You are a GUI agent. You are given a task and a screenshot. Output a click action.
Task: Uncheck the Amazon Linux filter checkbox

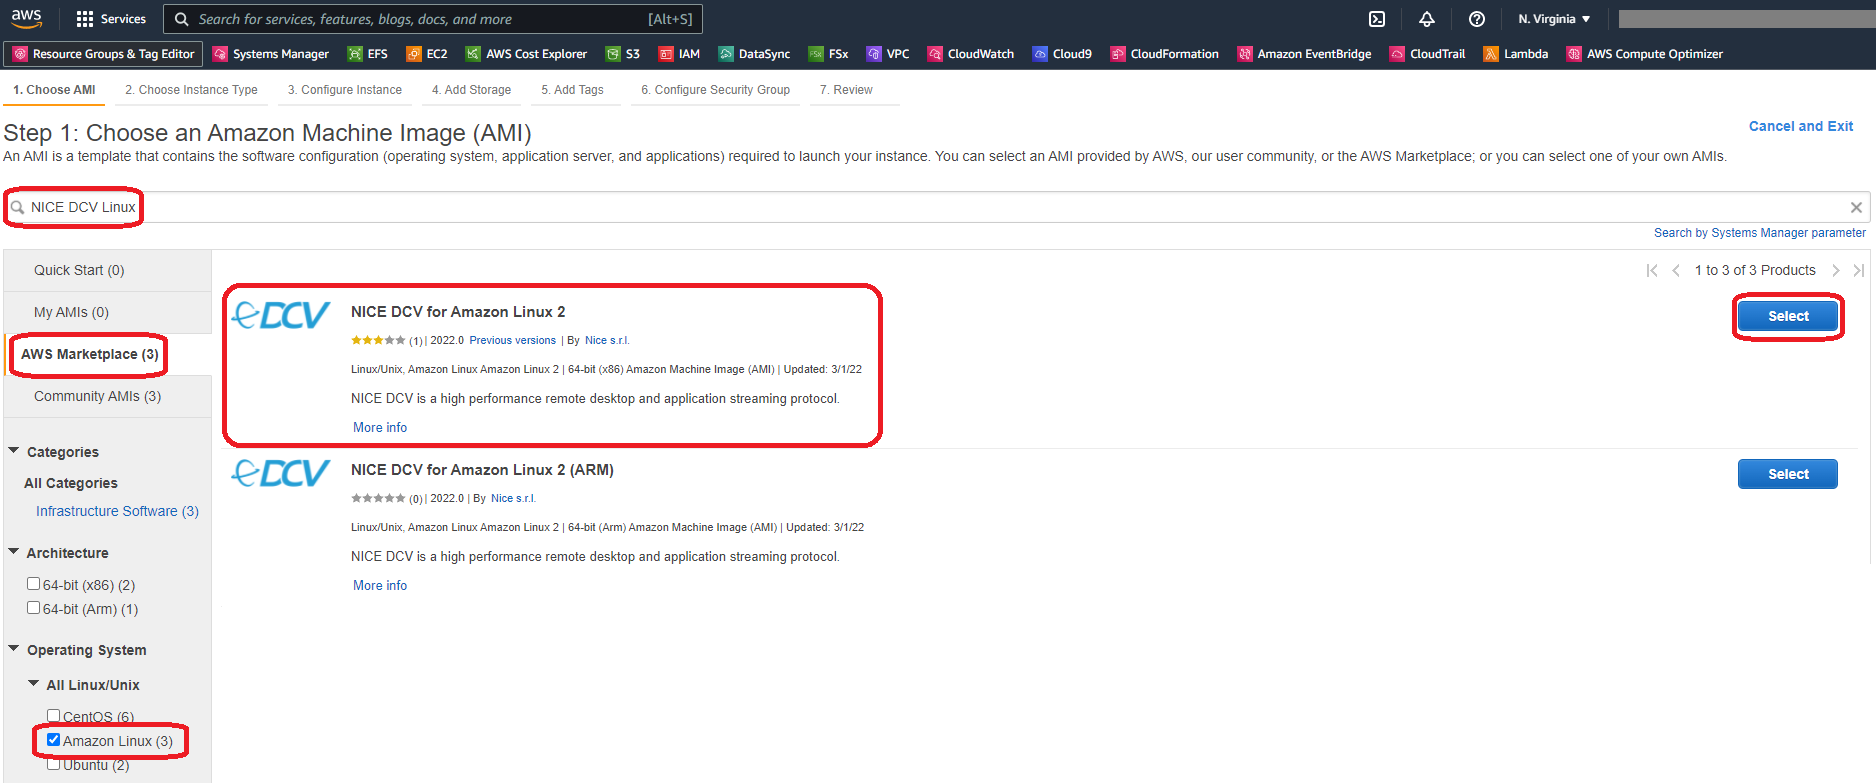[53, 740]
